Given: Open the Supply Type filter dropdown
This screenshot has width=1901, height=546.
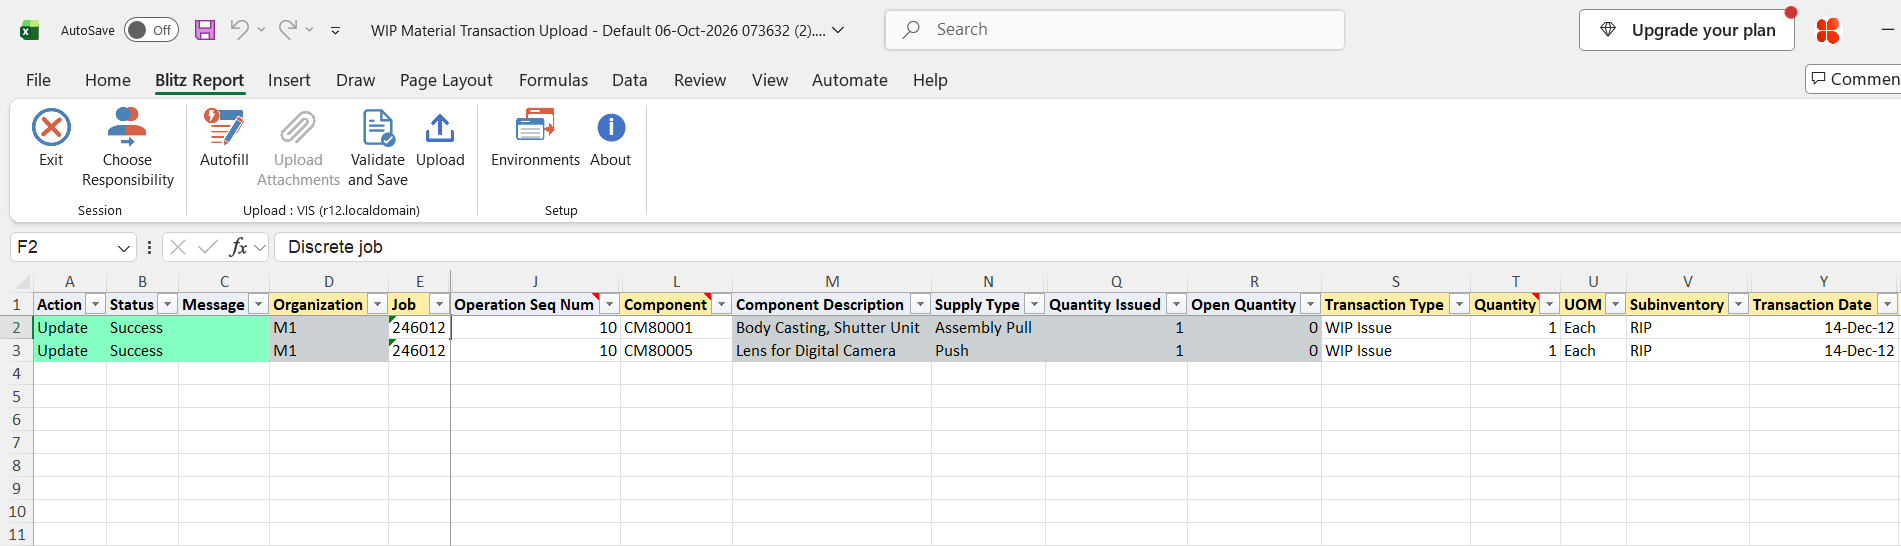Looking at the screenshot, I should [1034, 304].
